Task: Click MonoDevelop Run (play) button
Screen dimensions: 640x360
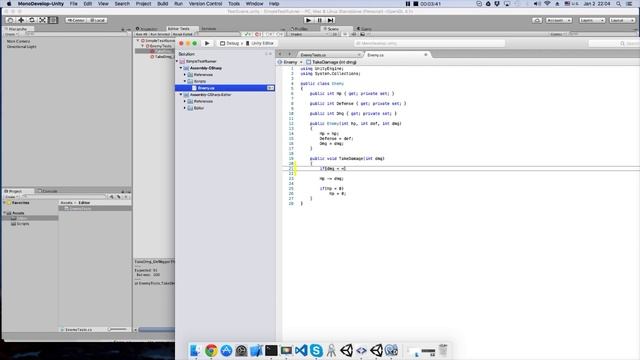Action: click(x=207, y=43)
